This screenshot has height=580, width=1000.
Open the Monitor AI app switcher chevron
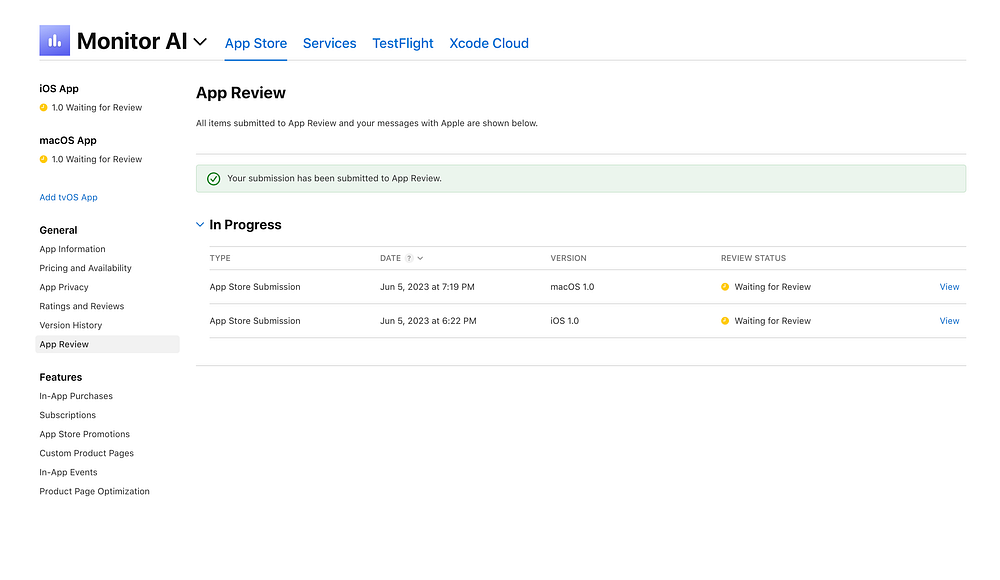(x=200, y=42)
